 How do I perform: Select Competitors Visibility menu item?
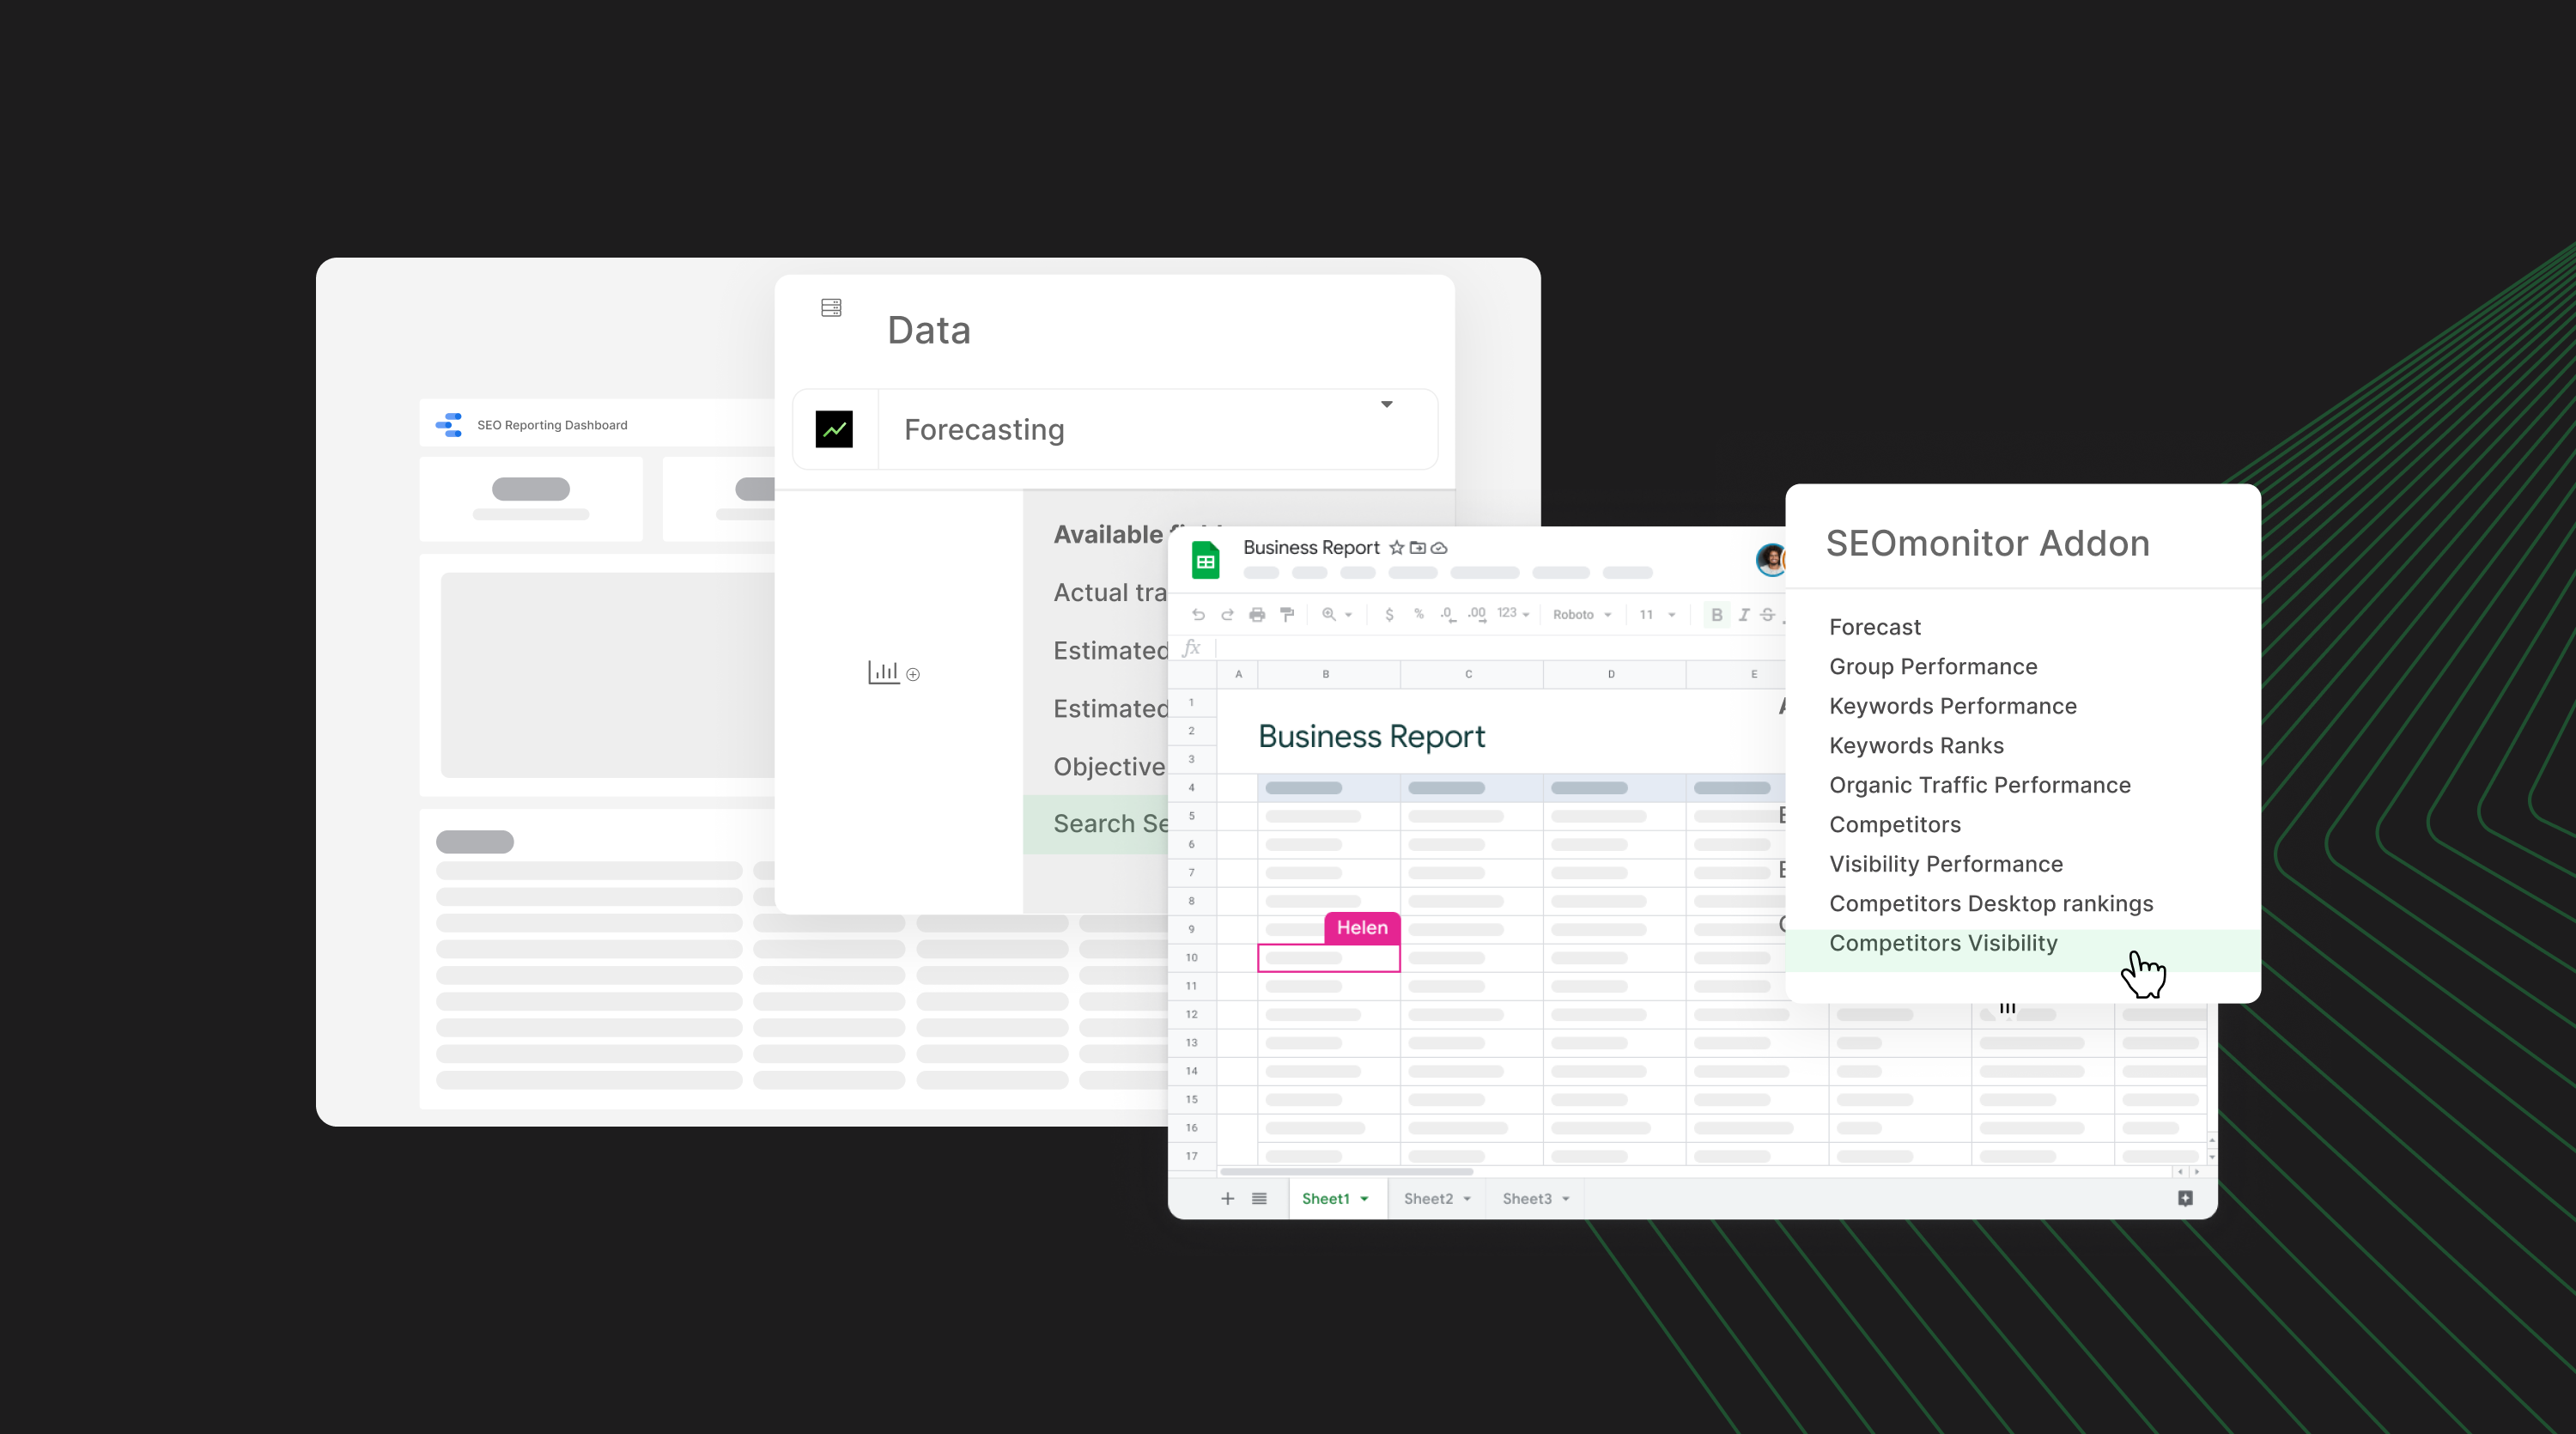[x=1942, y=941]
